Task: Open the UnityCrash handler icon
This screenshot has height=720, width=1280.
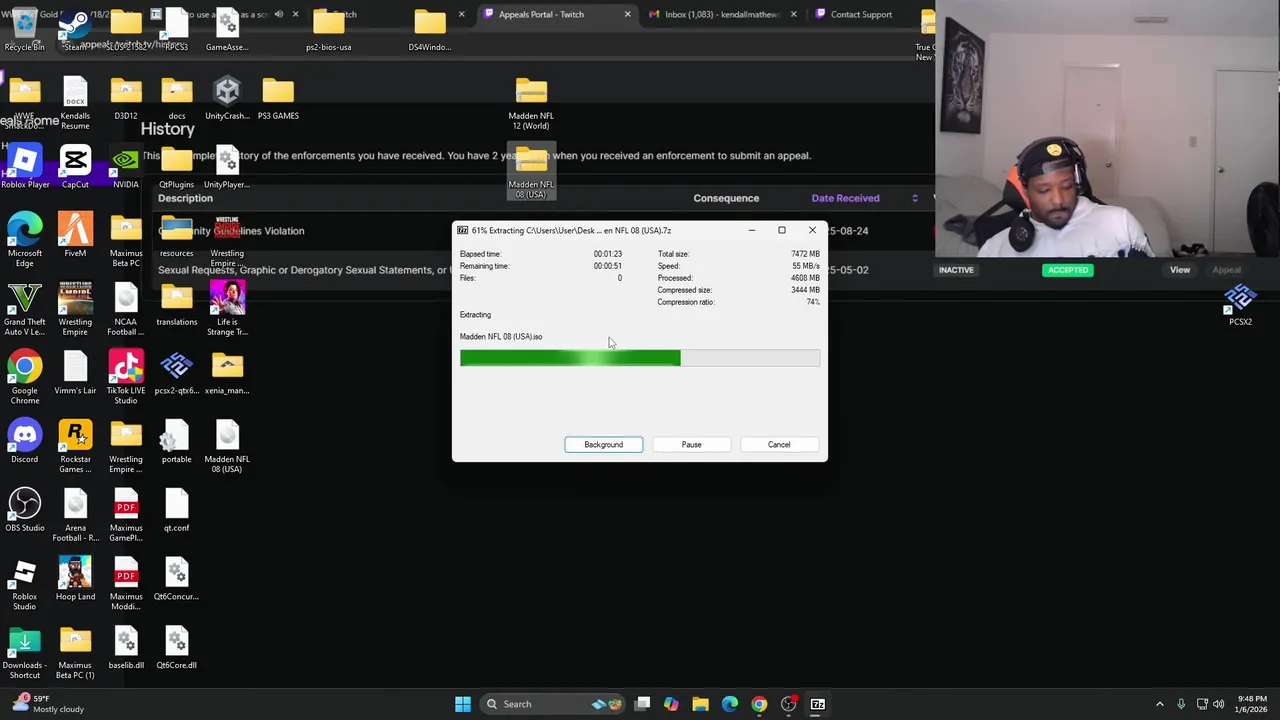Action: click(x=227, y=98)
